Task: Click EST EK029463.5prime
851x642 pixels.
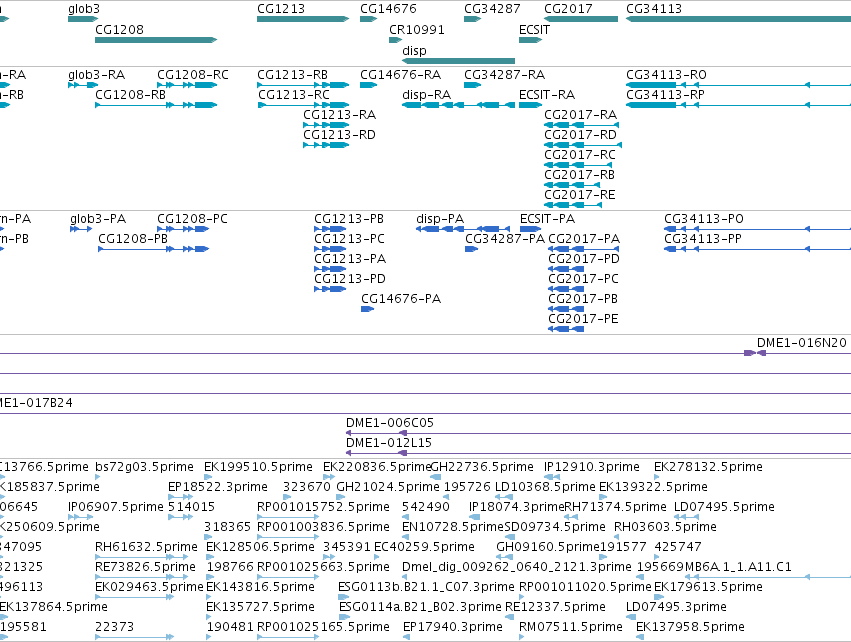Action: (x=149, y=587)
